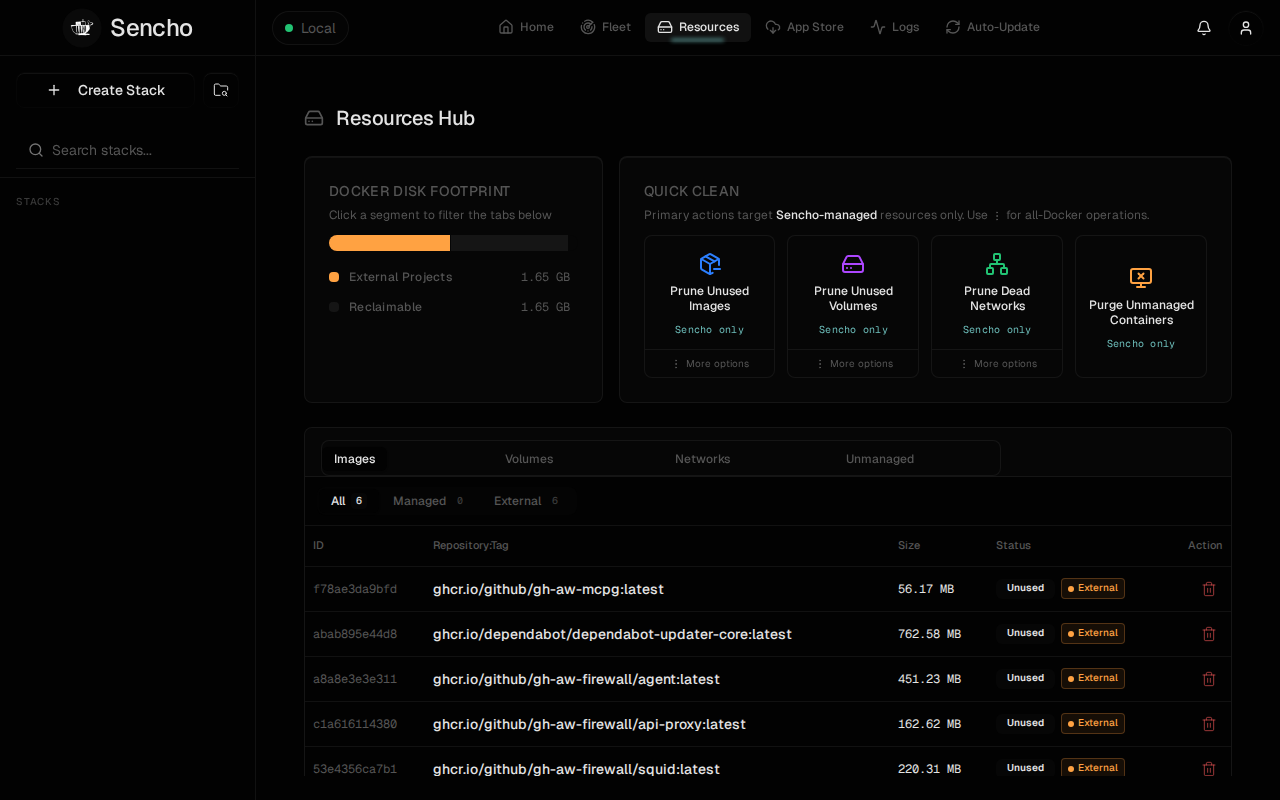Click Create Stack button
This screenshot has width=1280, height=800.
click(x=105, y=90)
